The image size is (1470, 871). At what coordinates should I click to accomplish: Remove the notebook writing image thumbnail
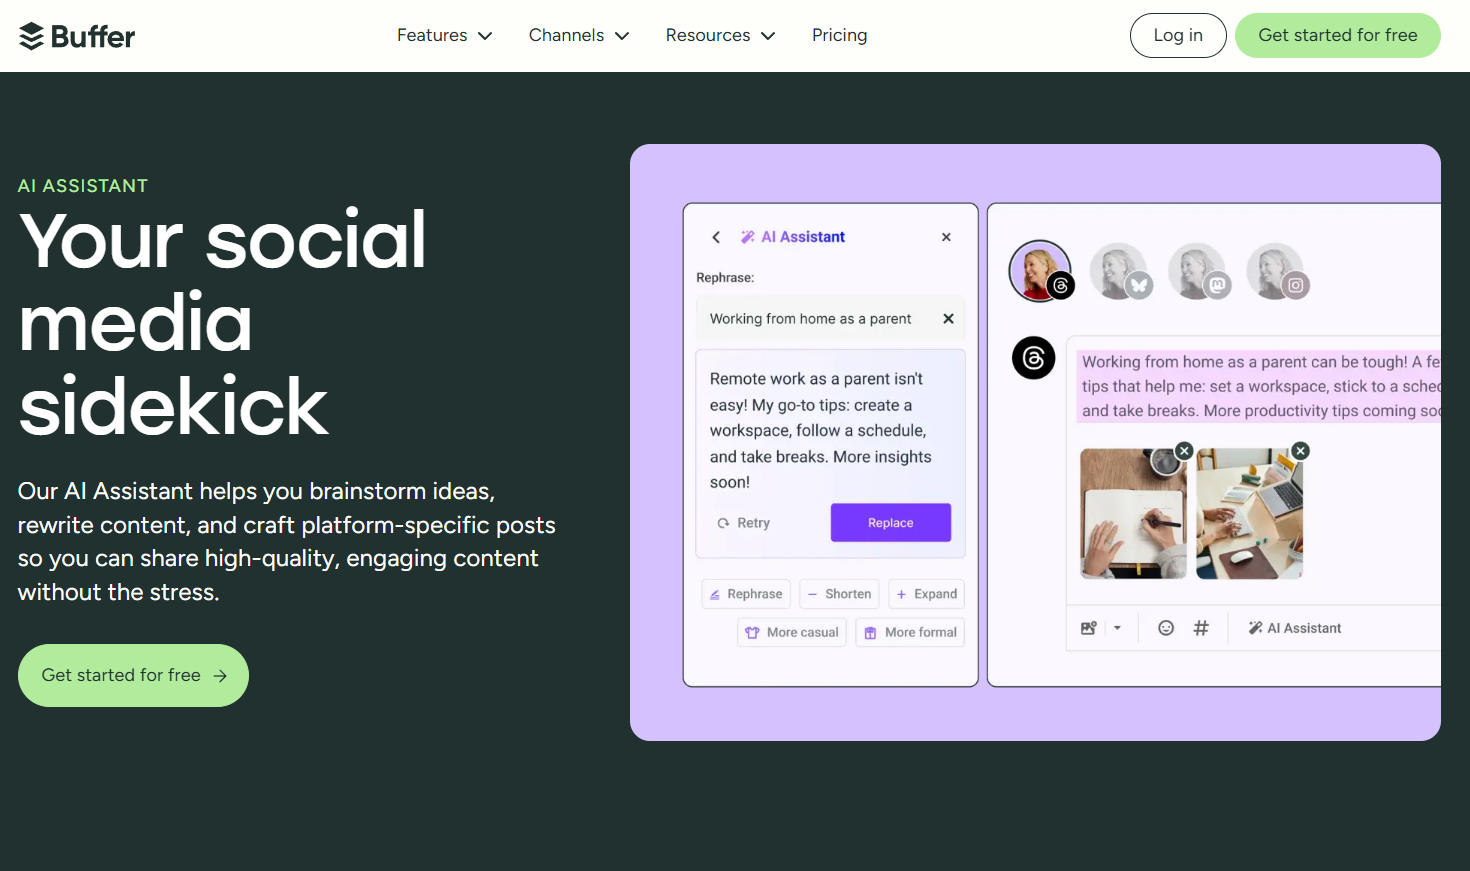[x=1184, y=451]
